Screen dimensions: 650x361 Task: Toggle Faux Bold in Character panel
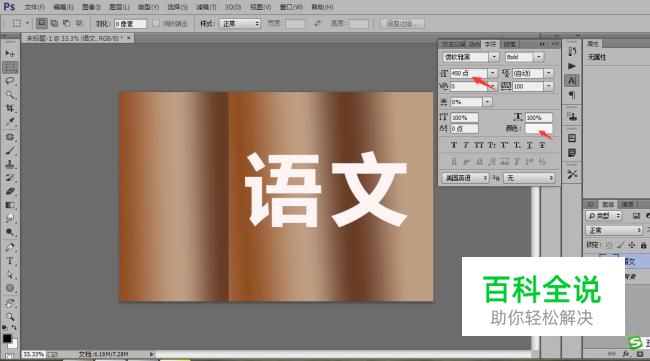click(x=454, y=145)
